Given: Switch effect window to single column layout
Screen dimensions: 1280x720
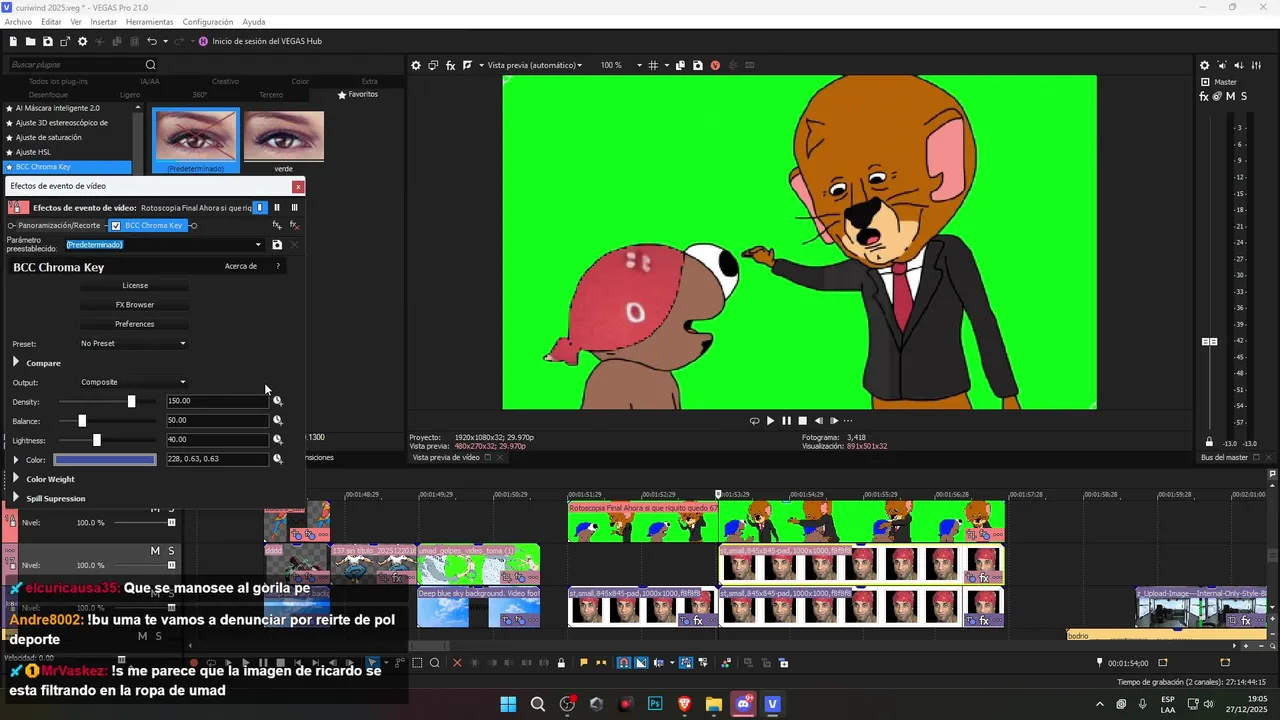Looking at the screenshot, I should click(260, 207).
